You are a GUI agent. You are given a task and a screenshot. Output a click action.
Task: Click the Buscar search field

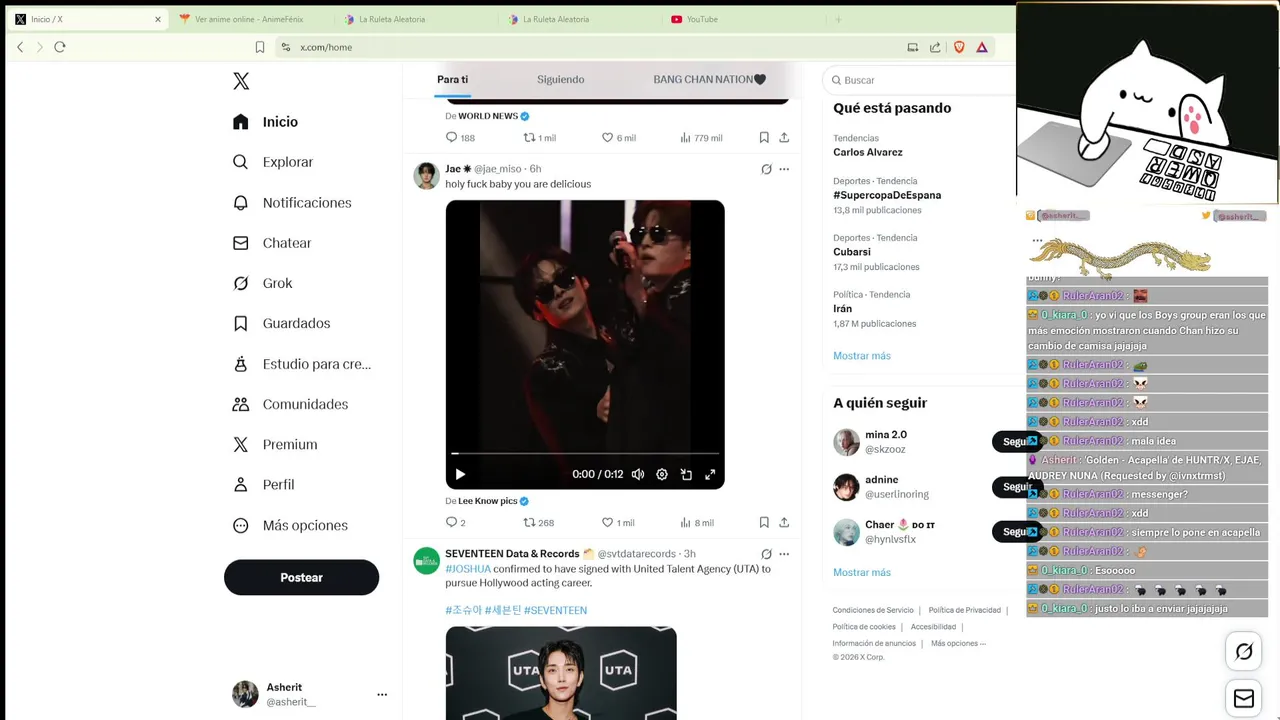[920, 80]
